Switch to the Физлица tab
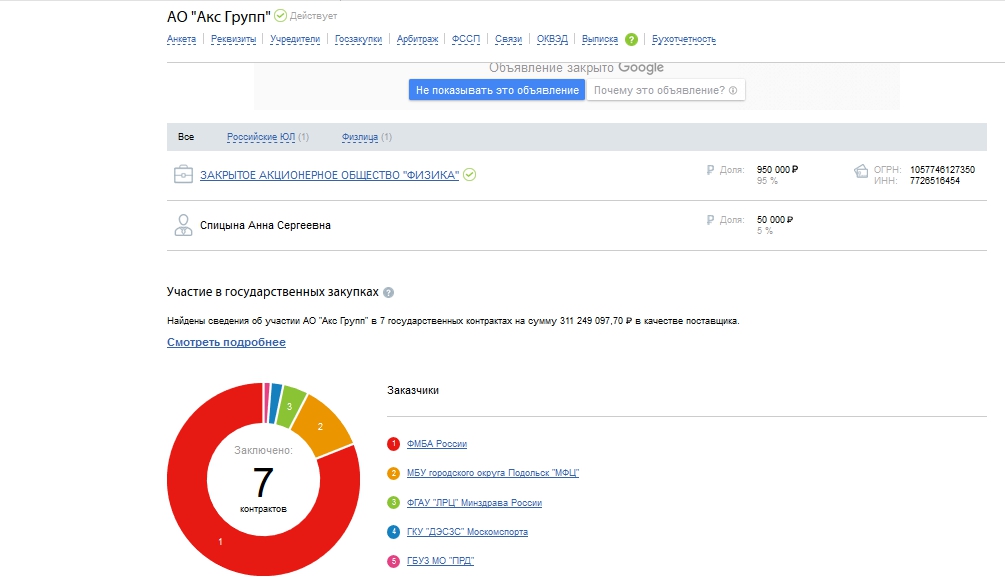Image resolution: width=1005 pixels, height=578 pixels. pyautogui.click(x=360, y=136)
